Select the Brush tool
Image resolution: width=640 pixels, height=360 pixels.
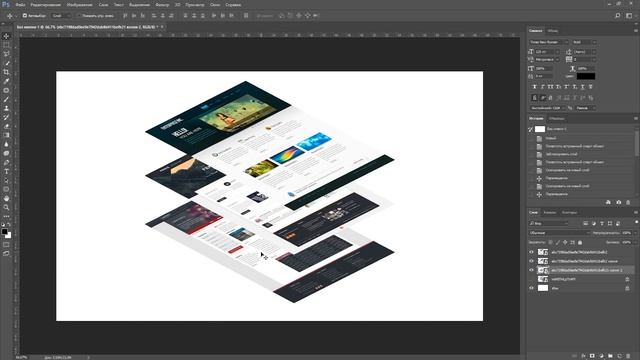(x=6, y=99)
